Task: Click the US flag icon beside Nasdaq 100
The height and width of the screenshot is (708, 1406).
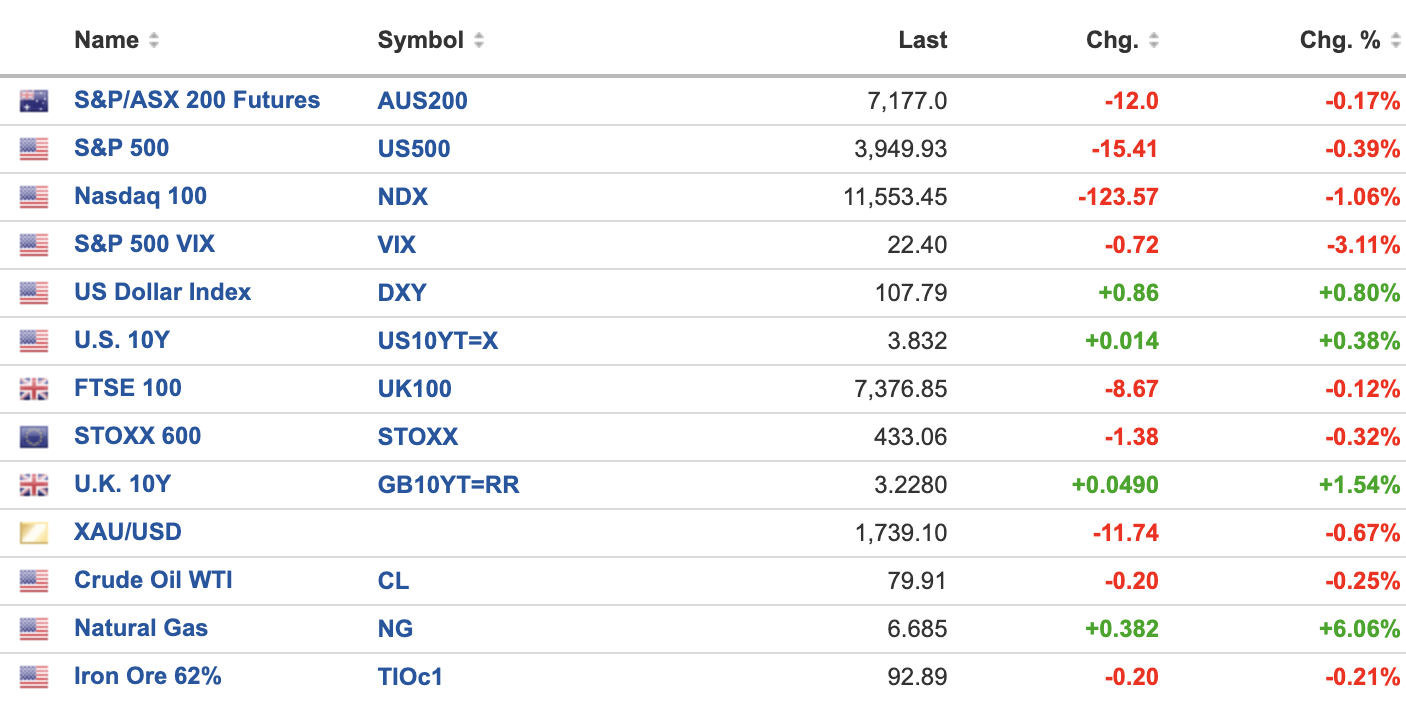Action: click(x=33, y=197)
